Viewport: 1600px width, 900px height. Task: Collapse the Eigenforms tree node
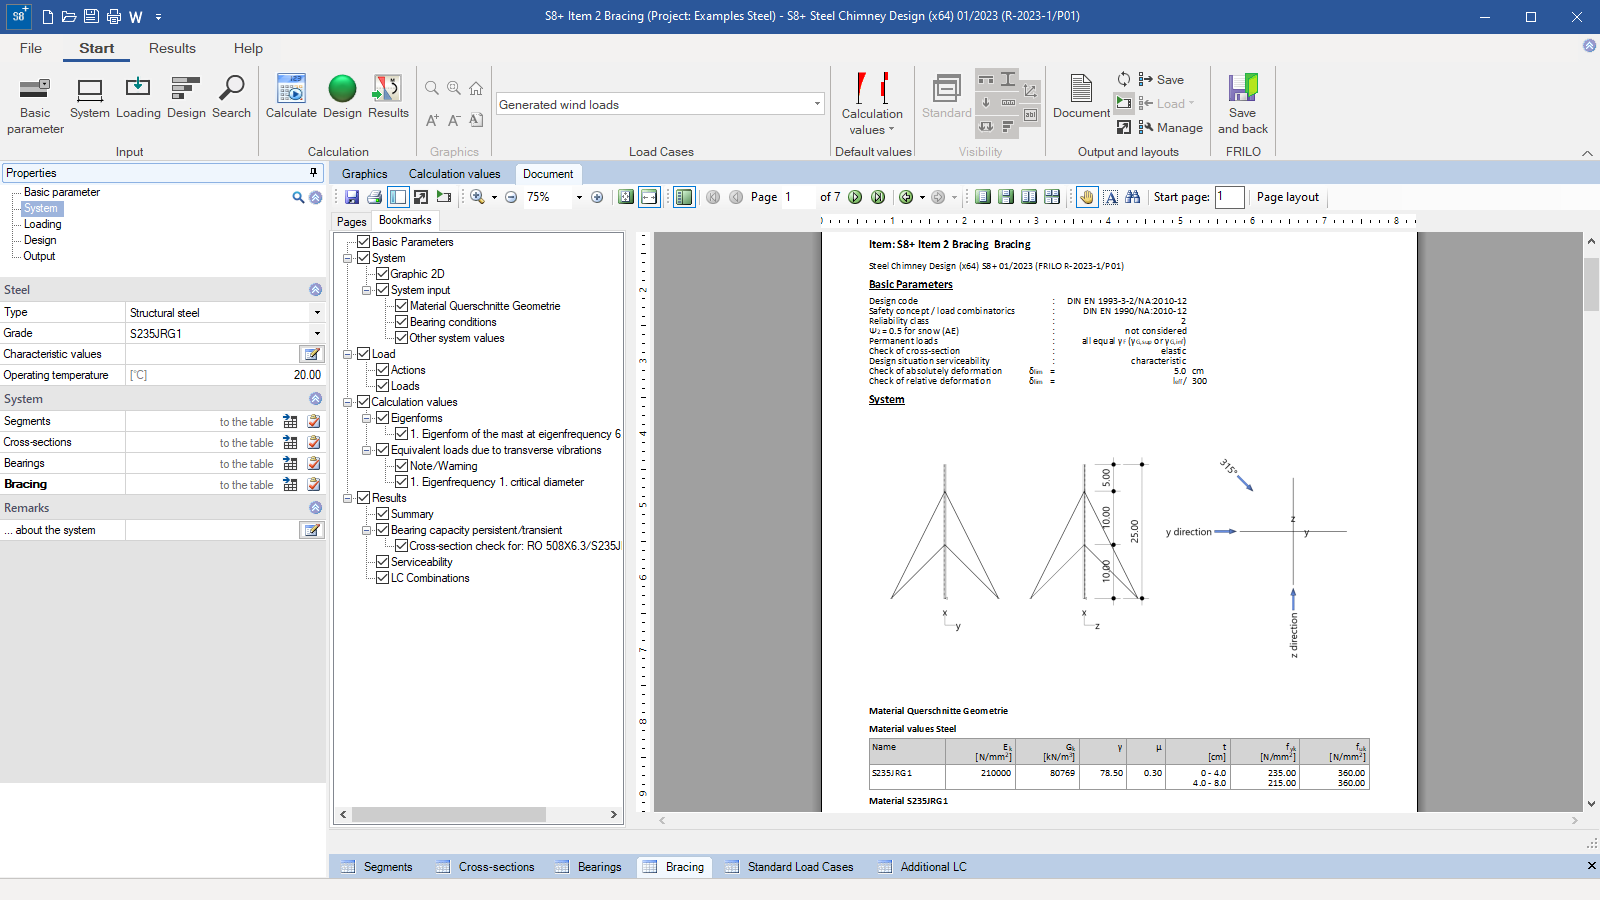(x=367, y=418)
